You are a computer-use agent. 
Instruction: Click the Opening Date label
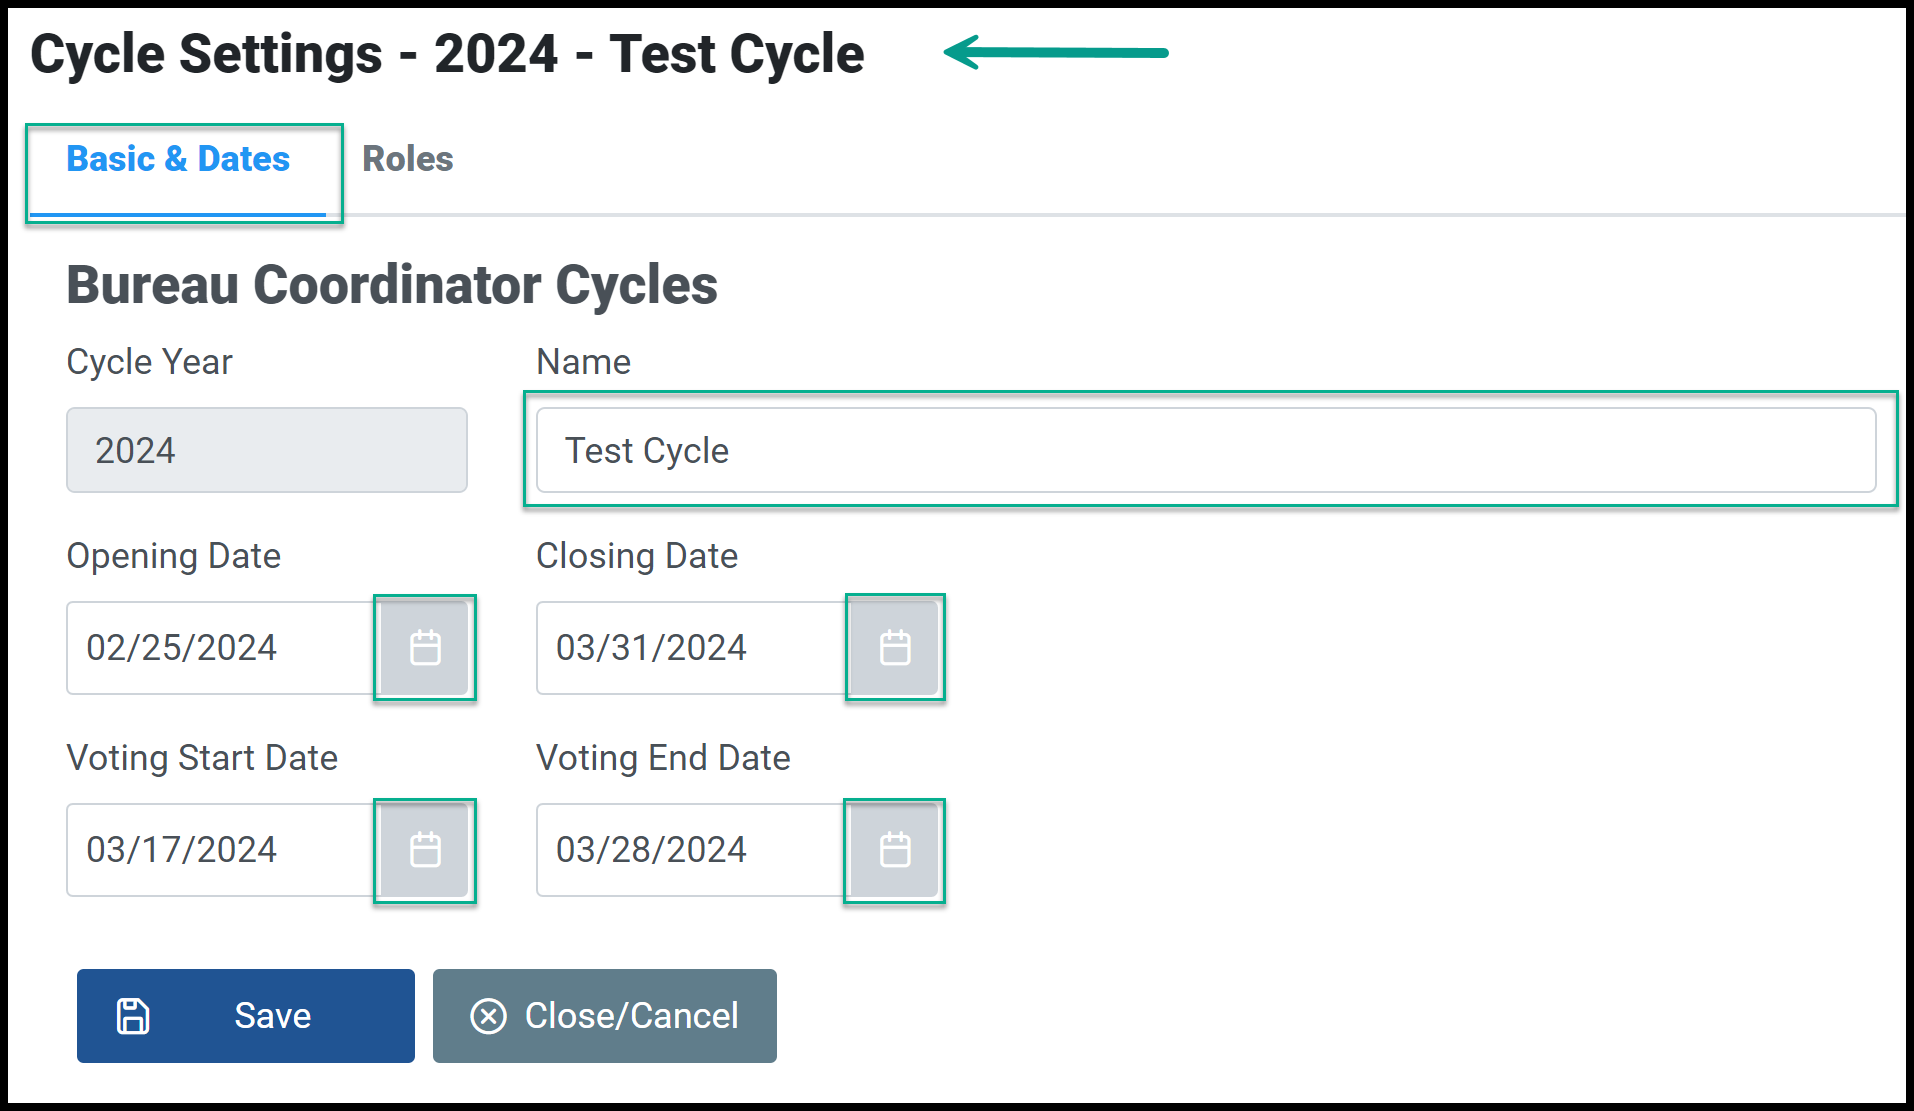click(x=174, y=556)
